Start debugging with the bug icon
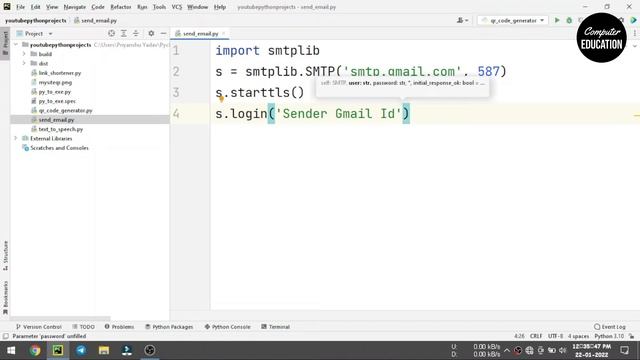This screenshot has height=360, width=640. pos(569,20)
